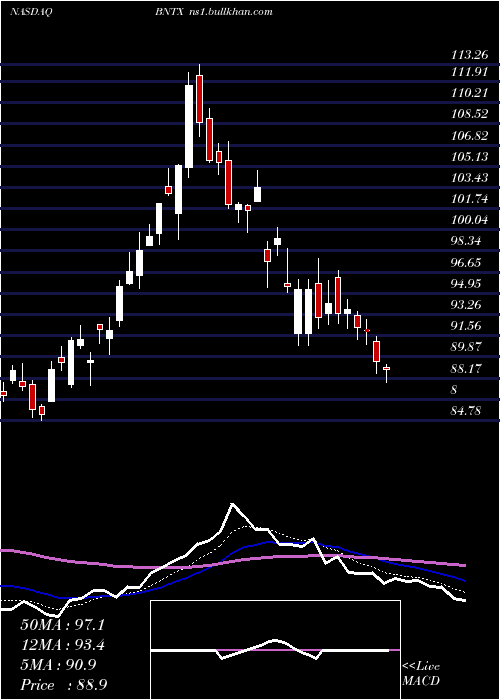Click the 91.56 price axis label
The width and height of the screenshot is (500, 700).
coord(466,326)
